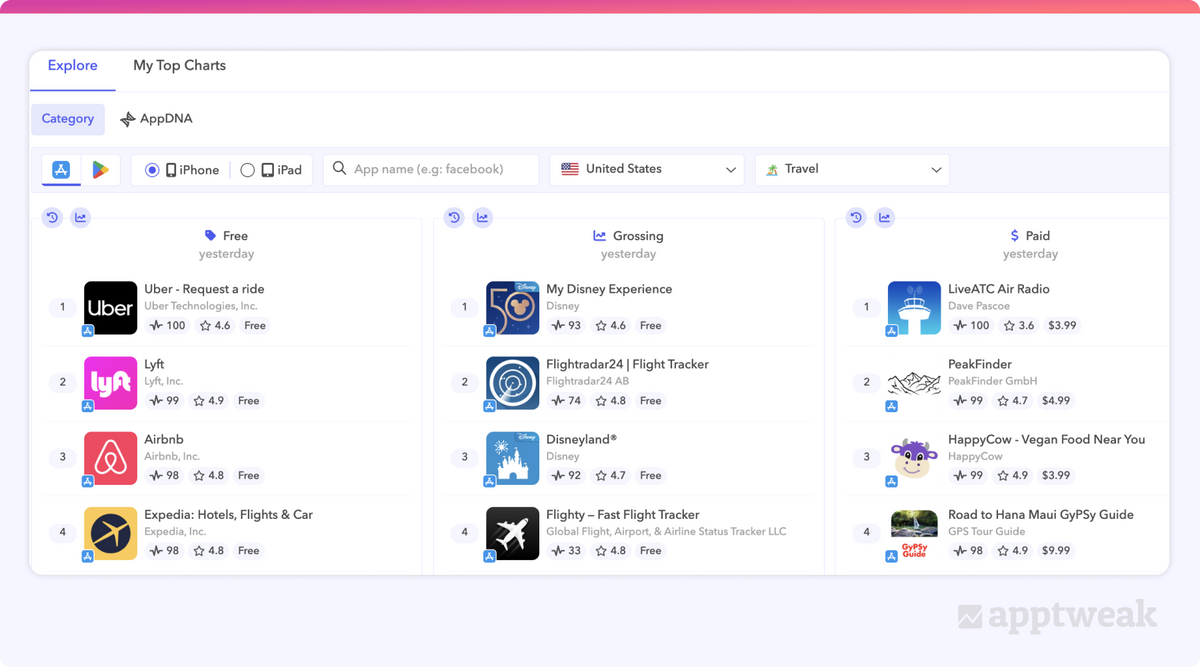1200x667 pixels.
Task: Click the history icon above Paid chart
Action: point(856,217)
